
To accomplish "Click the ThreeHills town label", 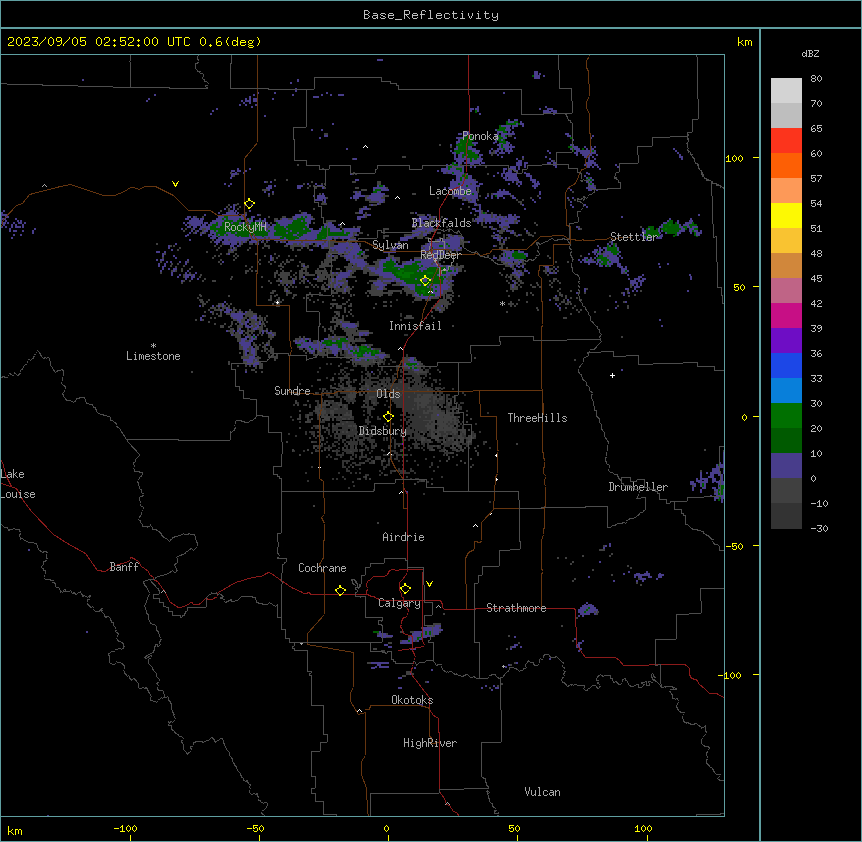I will click(x=537, y=418).
